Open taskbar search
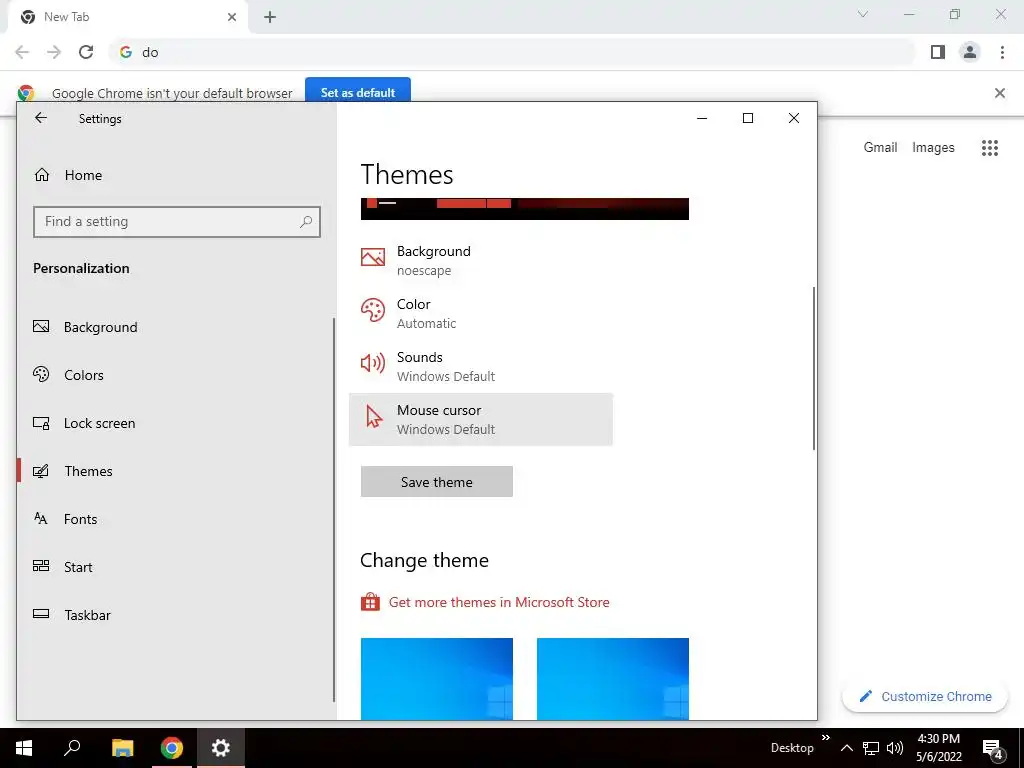Screen dimensions: 1024x768 click(x=72, y=748)
